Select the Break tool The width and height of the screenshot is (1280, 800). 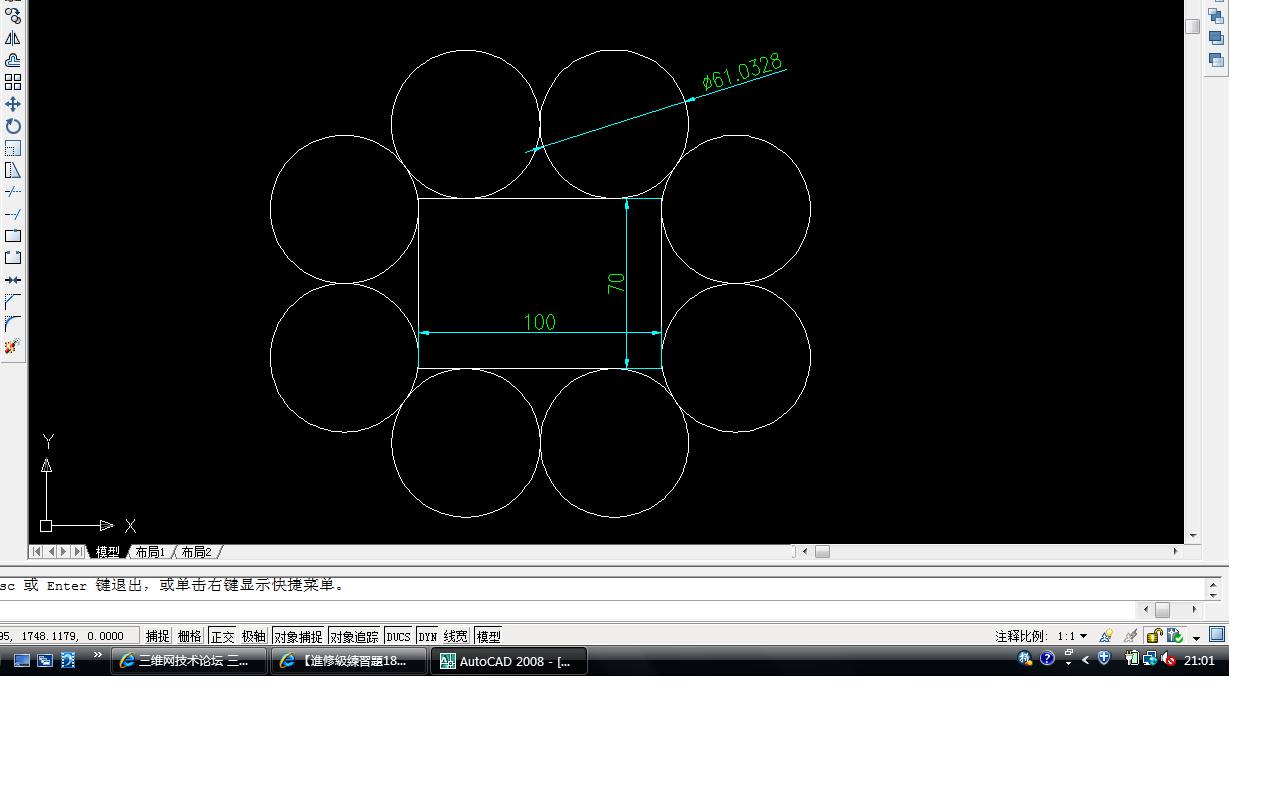coord(13,258)
